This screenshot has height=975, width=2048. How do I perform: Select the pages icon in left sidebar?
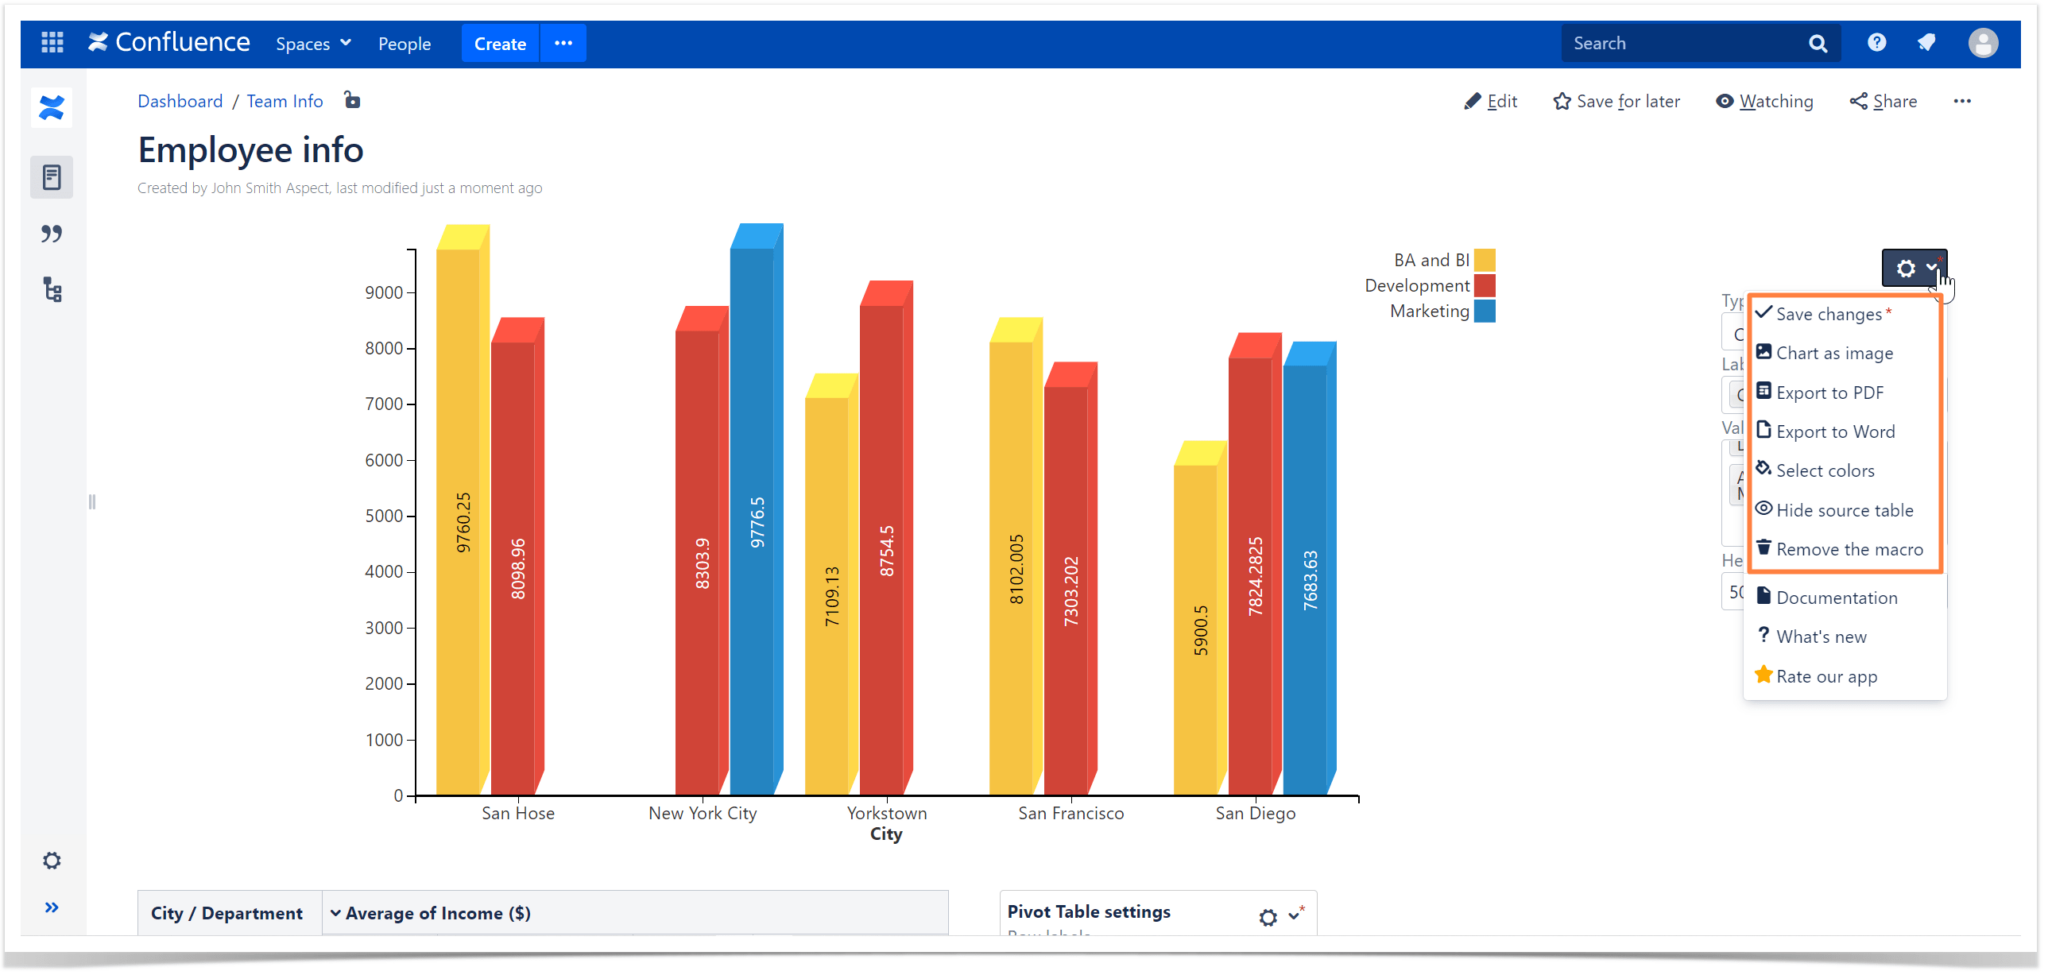point(51,176)
